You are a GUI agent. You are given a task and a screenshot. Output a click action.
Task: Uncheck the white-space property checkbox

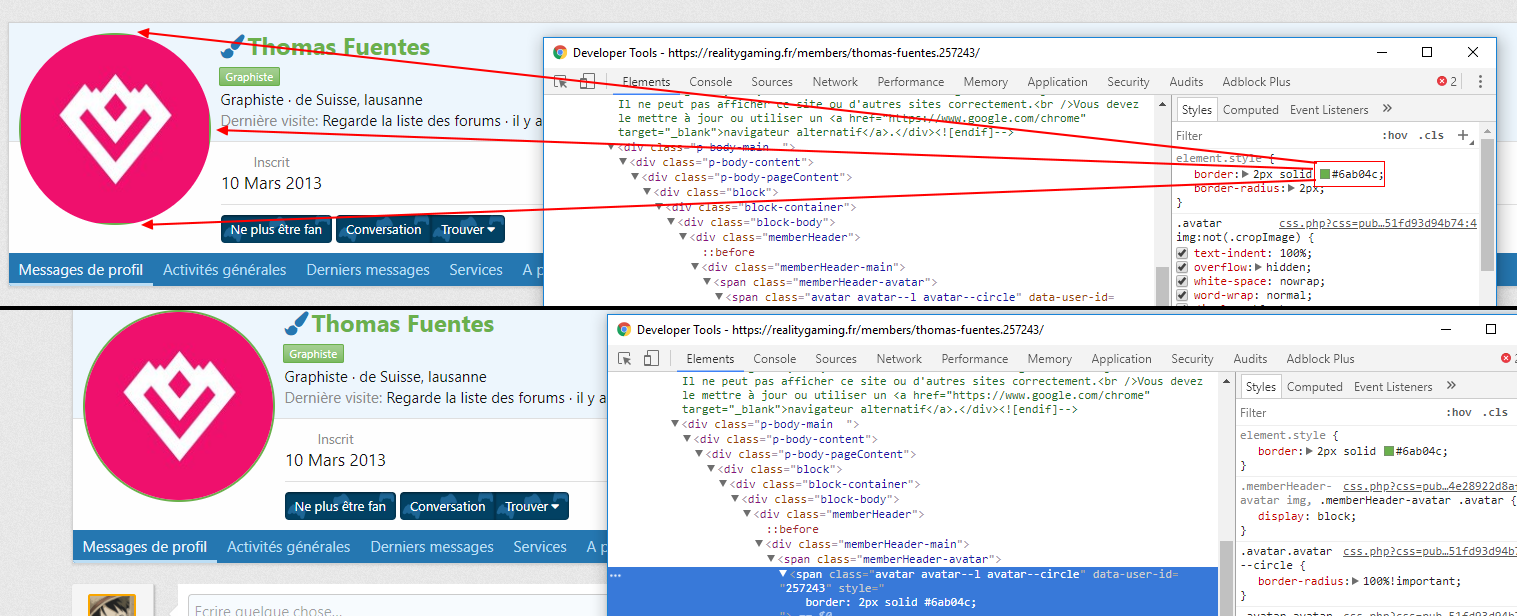point(1183,282)
